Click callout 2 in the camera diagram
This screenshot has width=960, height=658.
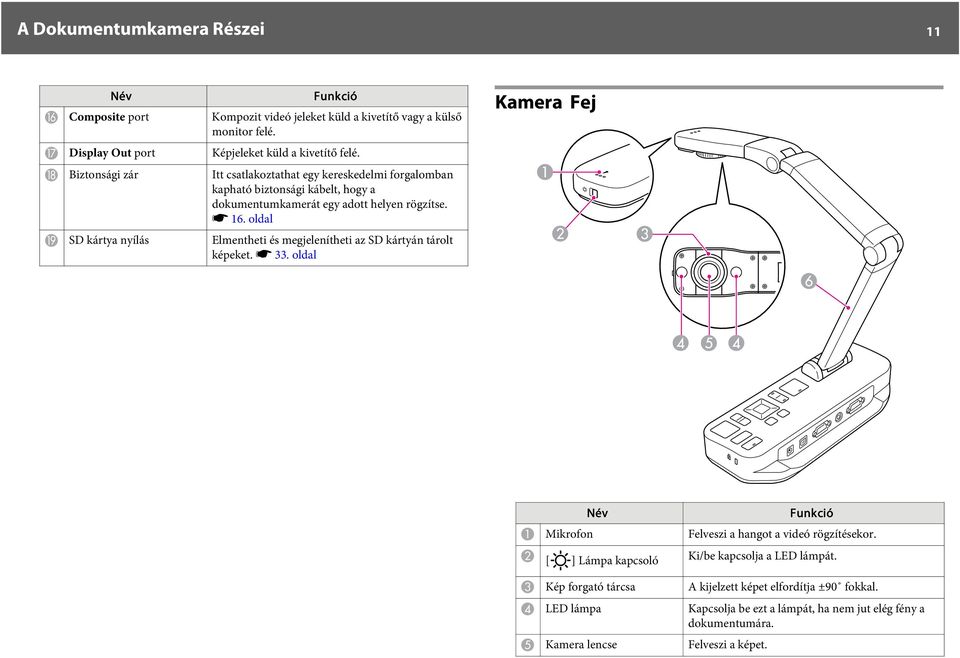[560, 233]
